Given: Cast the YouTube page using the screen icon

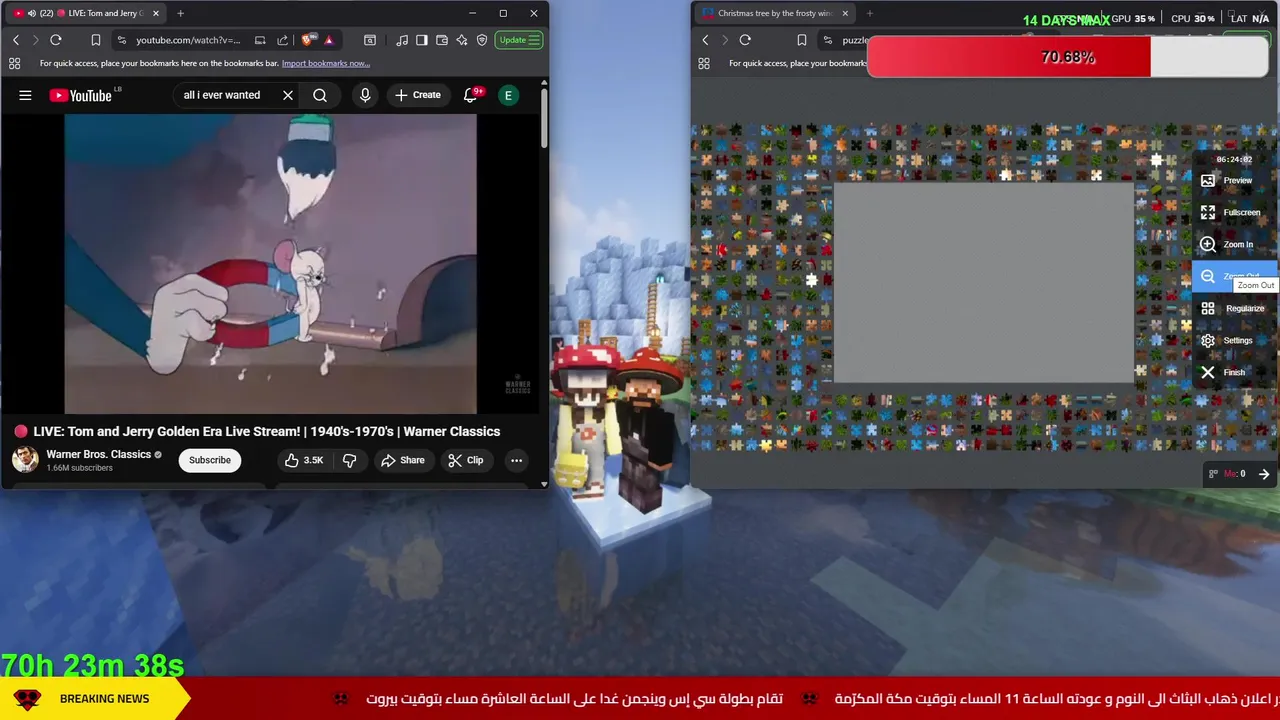Looking at the screenshot, I should [260, 40].
